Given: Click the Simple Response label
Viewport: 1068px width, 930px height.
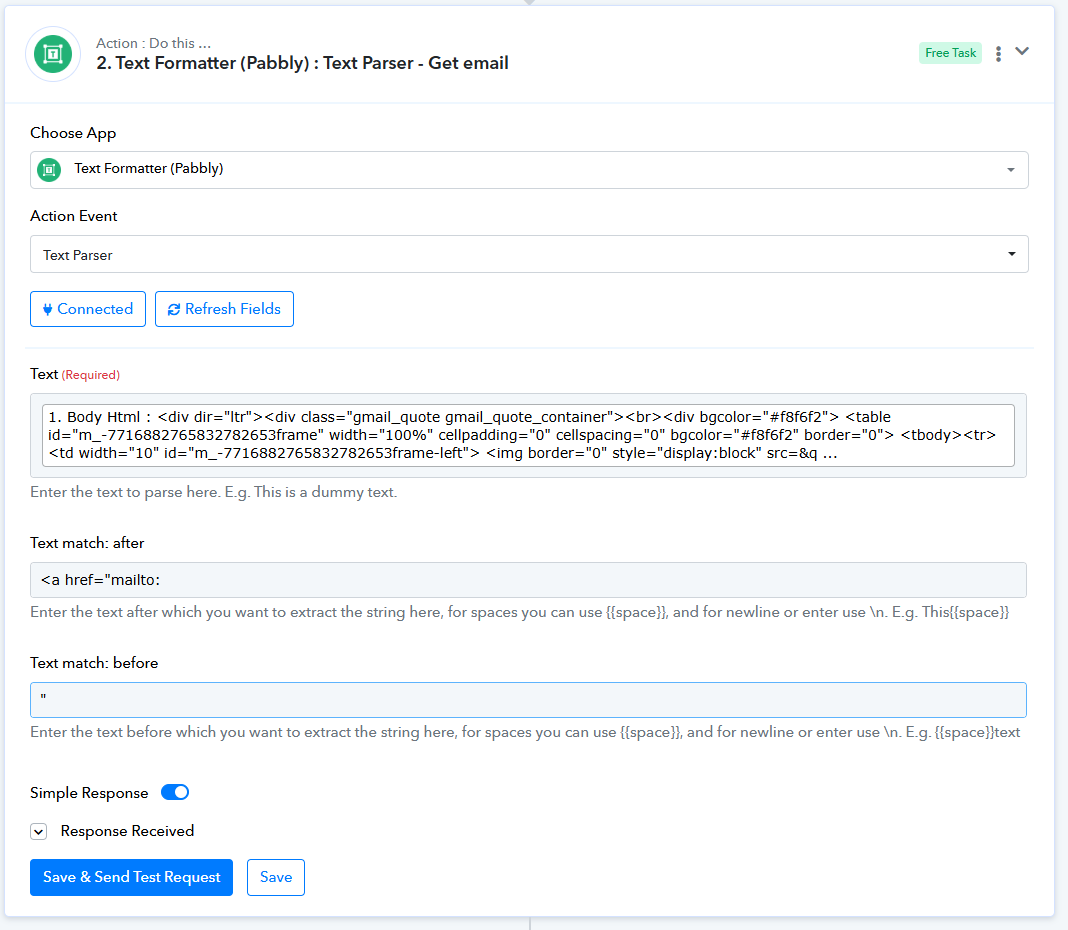Looking at the screenshot, I should 89,793.
